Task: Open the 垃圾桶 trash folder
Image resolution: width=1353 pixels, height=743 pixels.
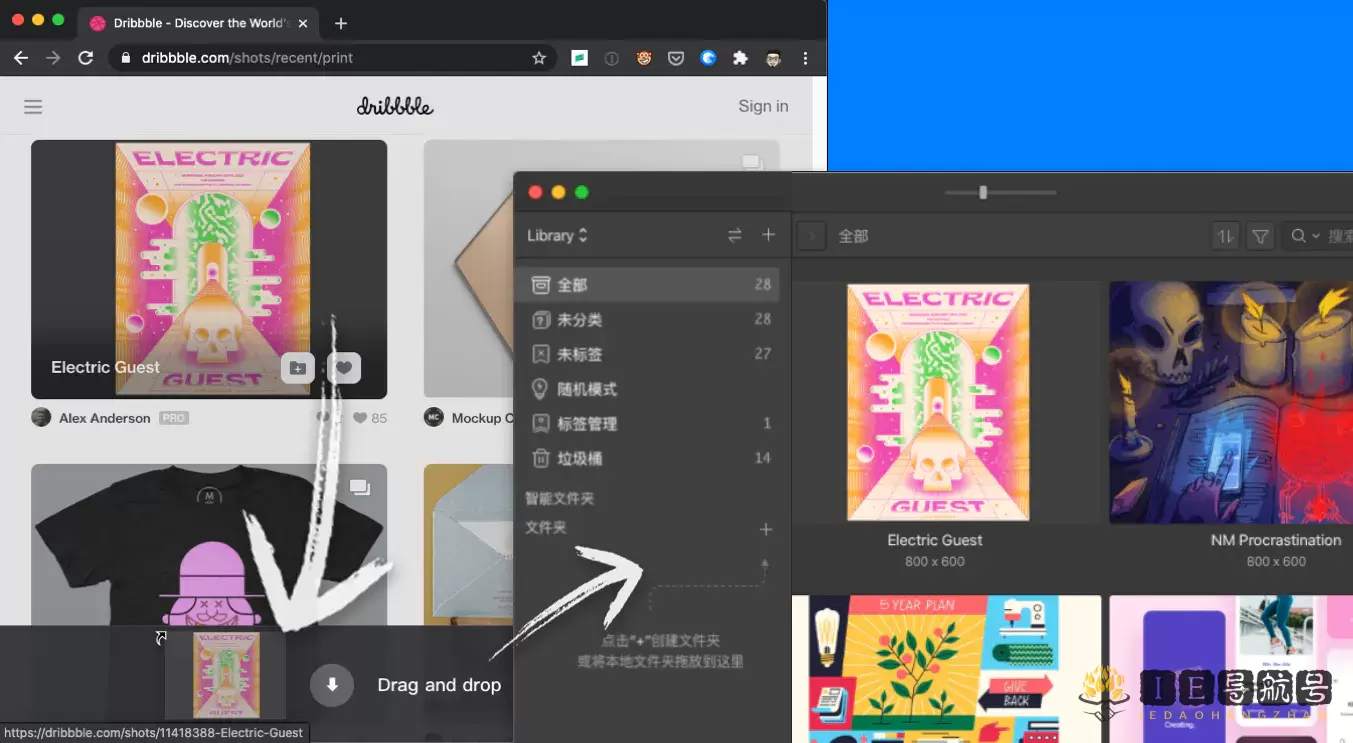Action: pos(647,458)
